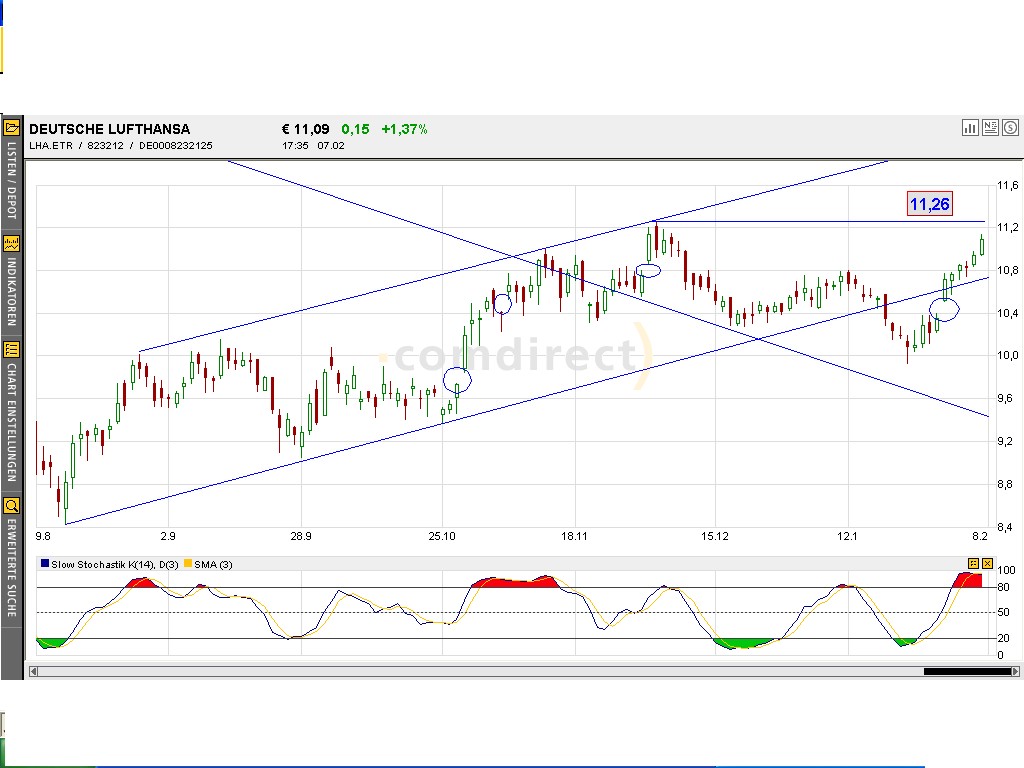Click the +1,37% change value
Screen dimensions: 1024x768
click(404, 129)
